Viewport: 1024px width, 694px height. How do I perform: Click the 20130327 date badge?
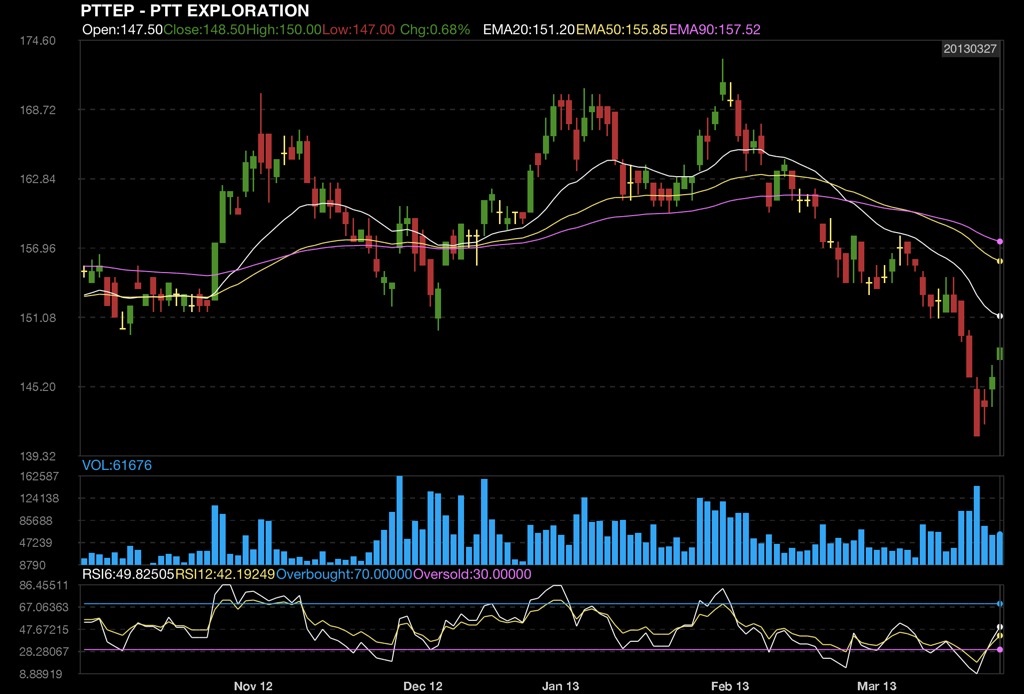tap(970, 49)
